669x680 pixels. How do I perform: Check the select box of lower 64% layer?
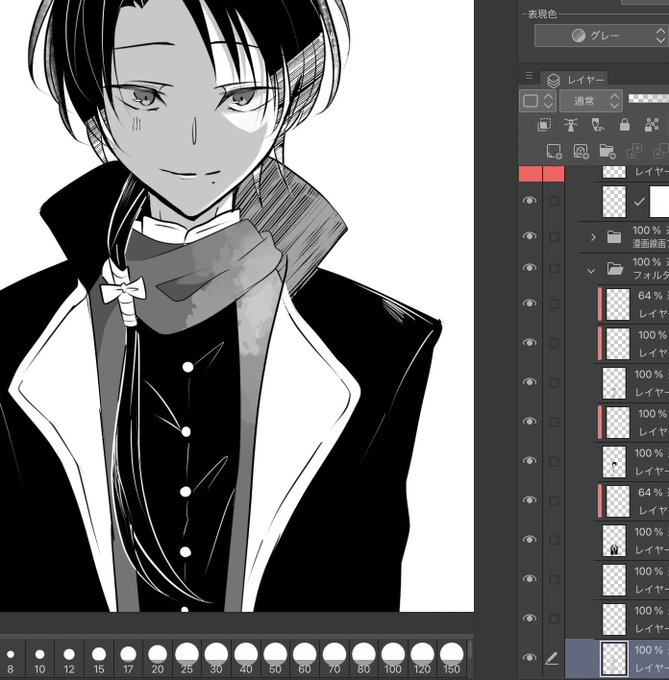[554, 500]
